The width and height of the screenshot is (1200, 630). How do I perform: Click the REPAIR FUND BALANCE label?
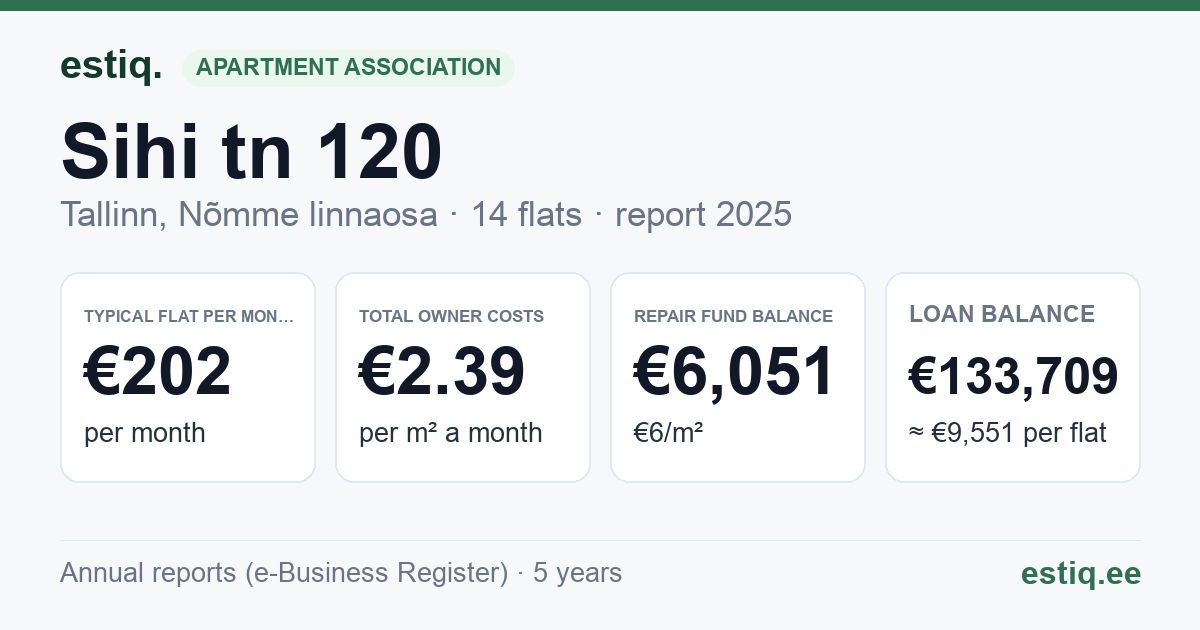pos(734,316)
